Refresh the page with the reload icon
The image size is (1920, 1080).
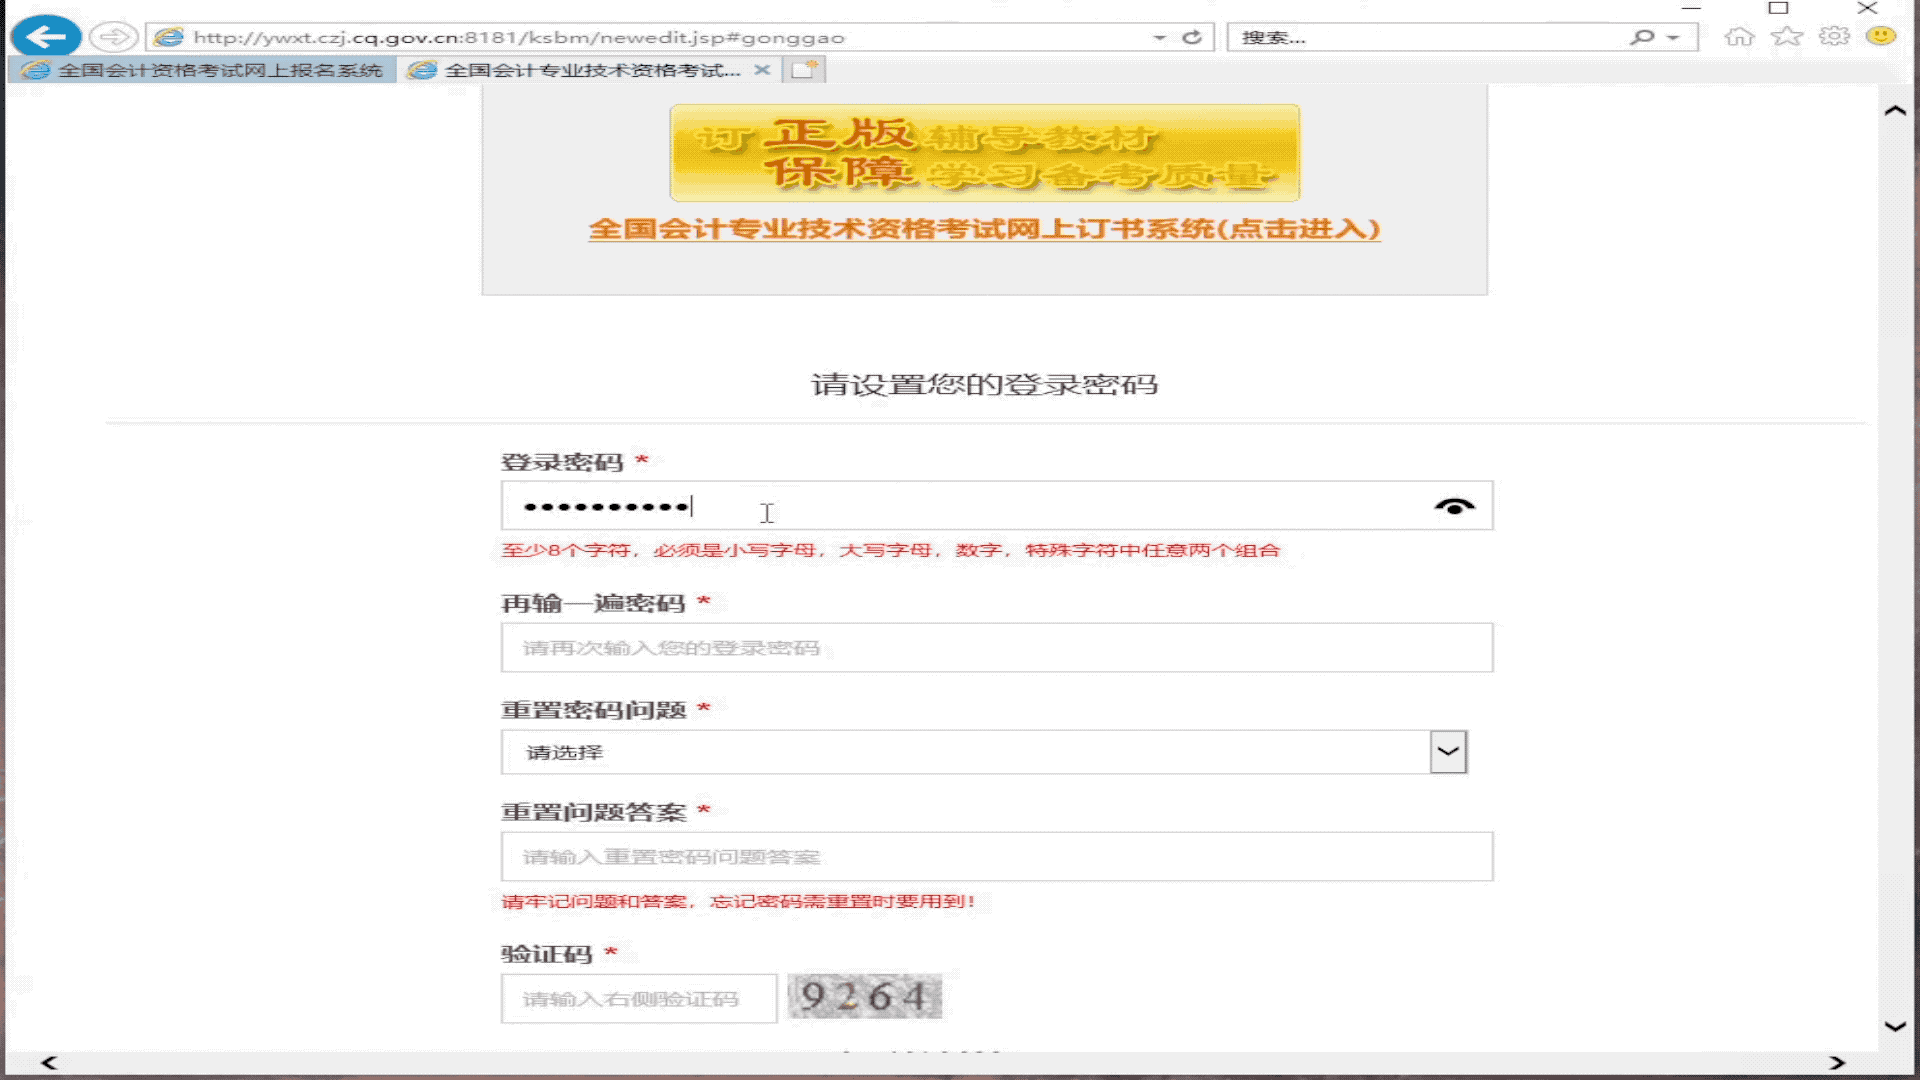(x=1191, y=37)
